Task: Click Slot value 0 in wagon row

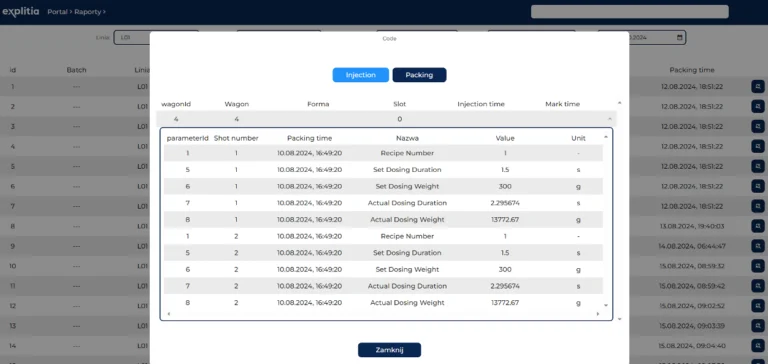Action: click(400, 119)
